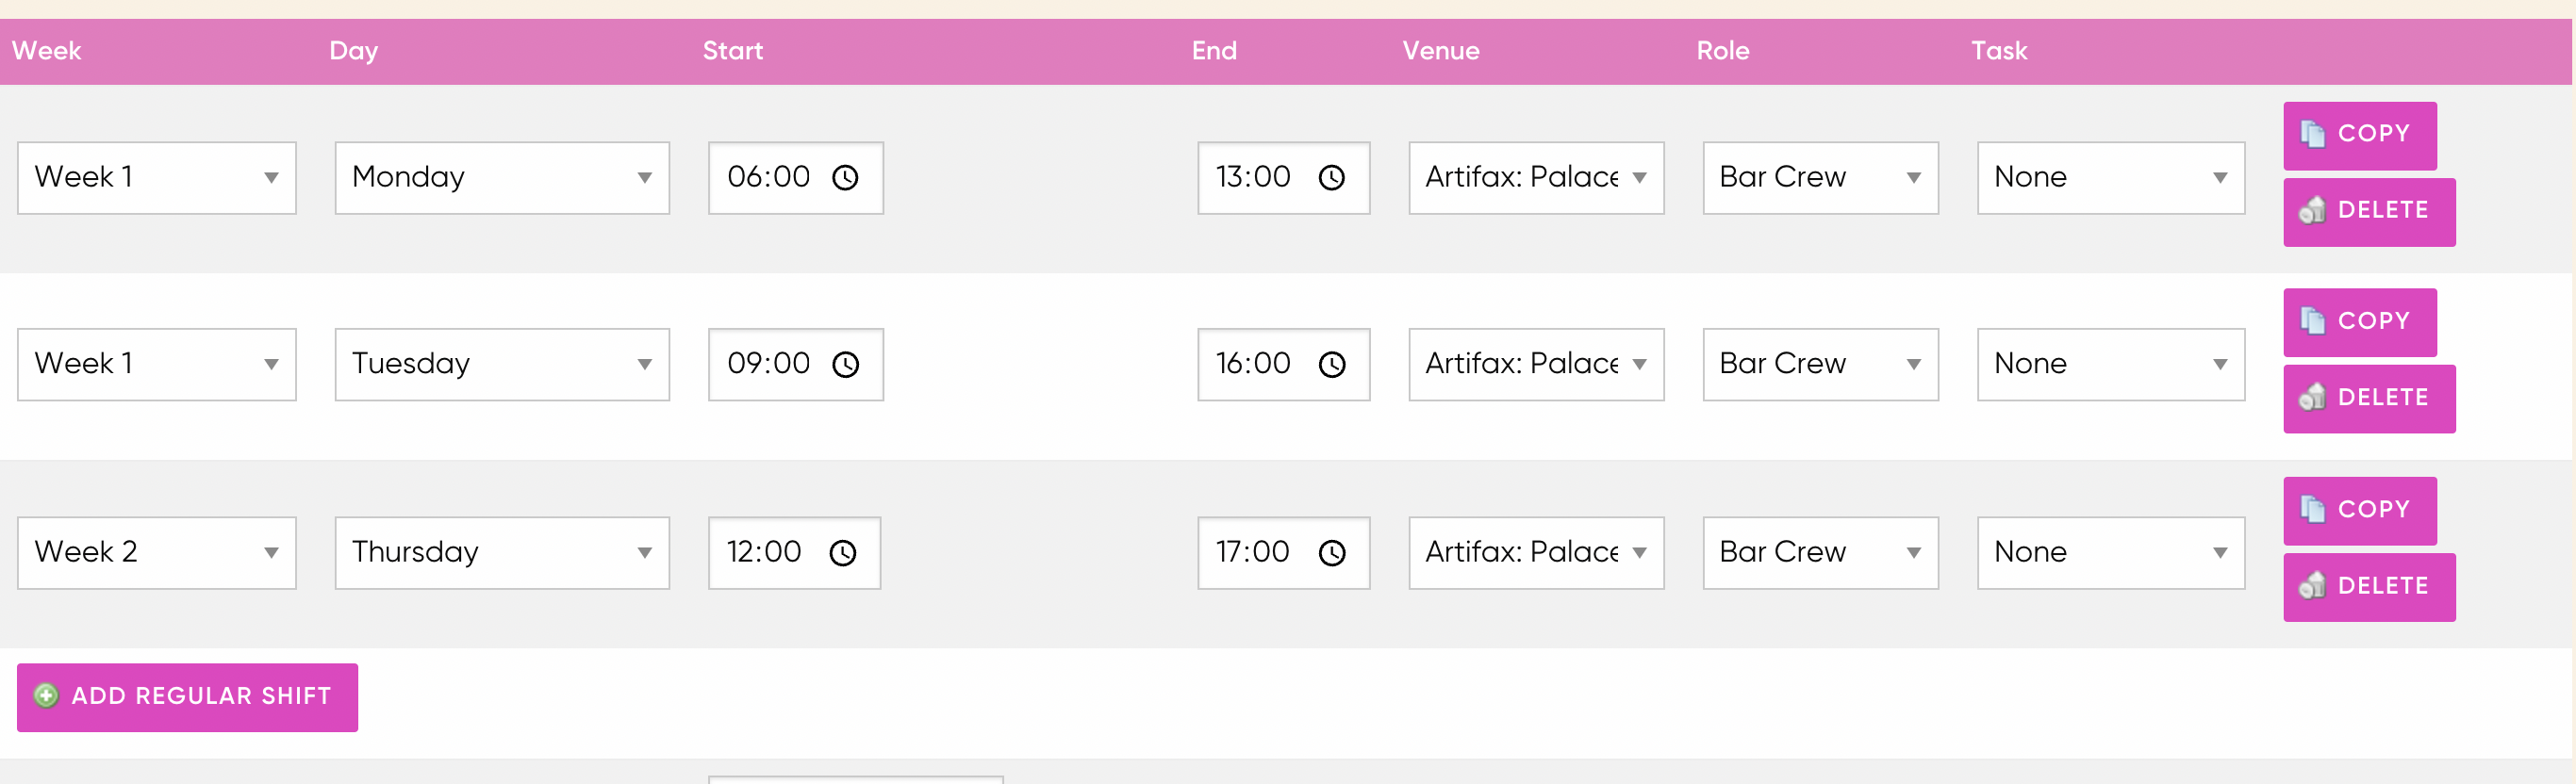Image resolution: width=2576 pixels, height=784 pixels.
Task: Delete the Monday 06:00 shift
Action: 2369,212
